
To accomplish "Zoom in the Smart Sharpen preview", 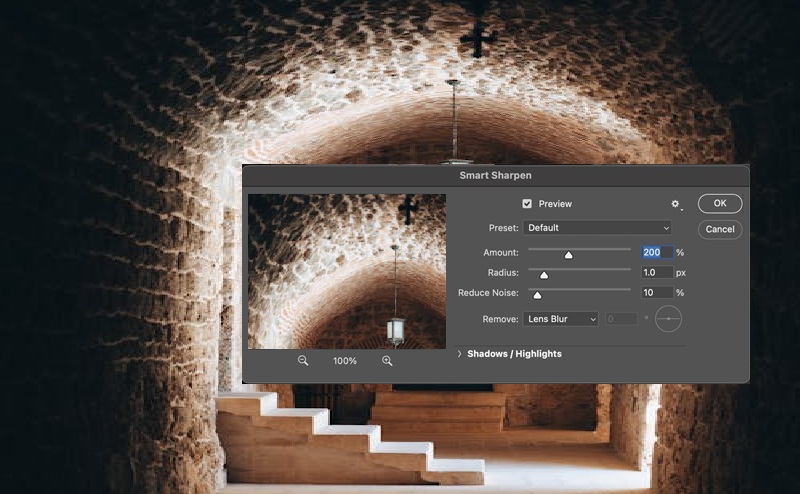I will click(x=387, y=361).
